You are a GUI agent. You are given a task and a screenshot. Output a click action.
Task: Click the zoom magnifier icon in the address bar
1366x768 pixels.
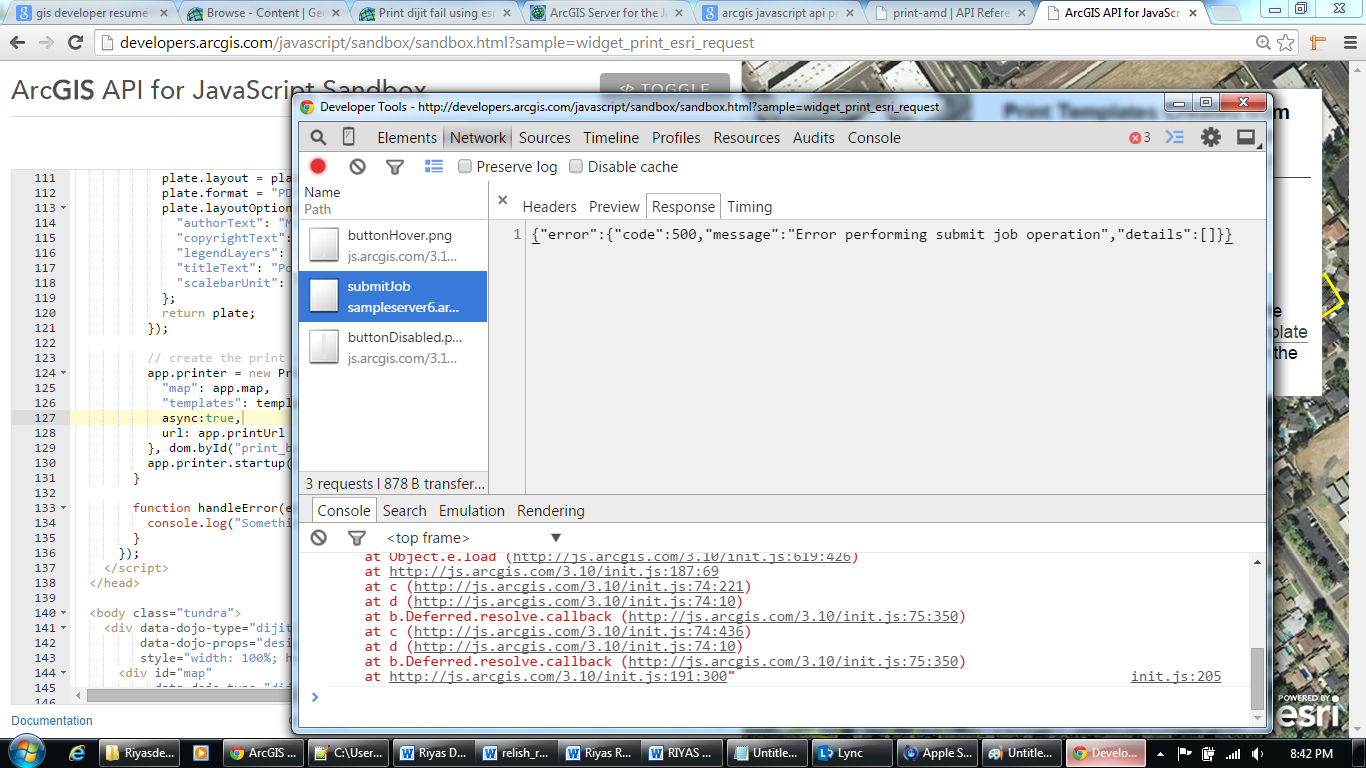coord(1264,43)
